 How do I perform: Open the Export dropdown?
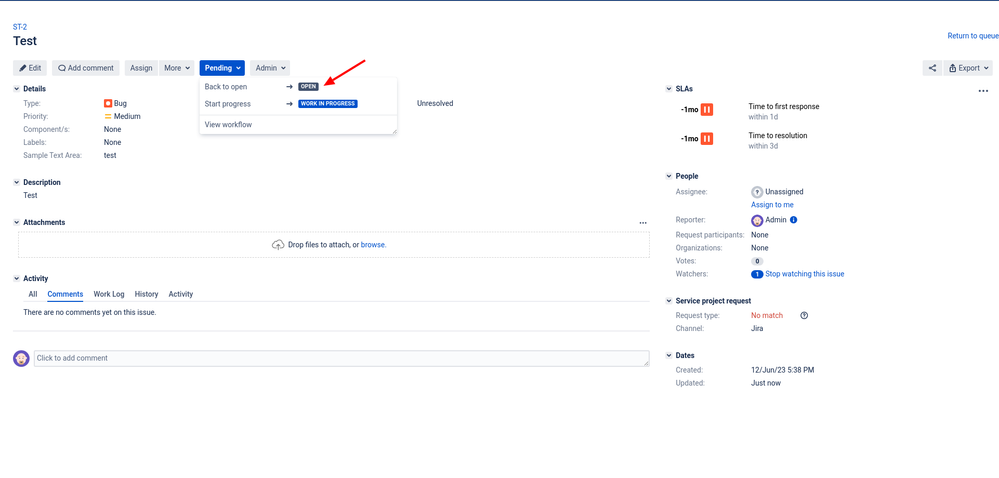pos(968,68)
